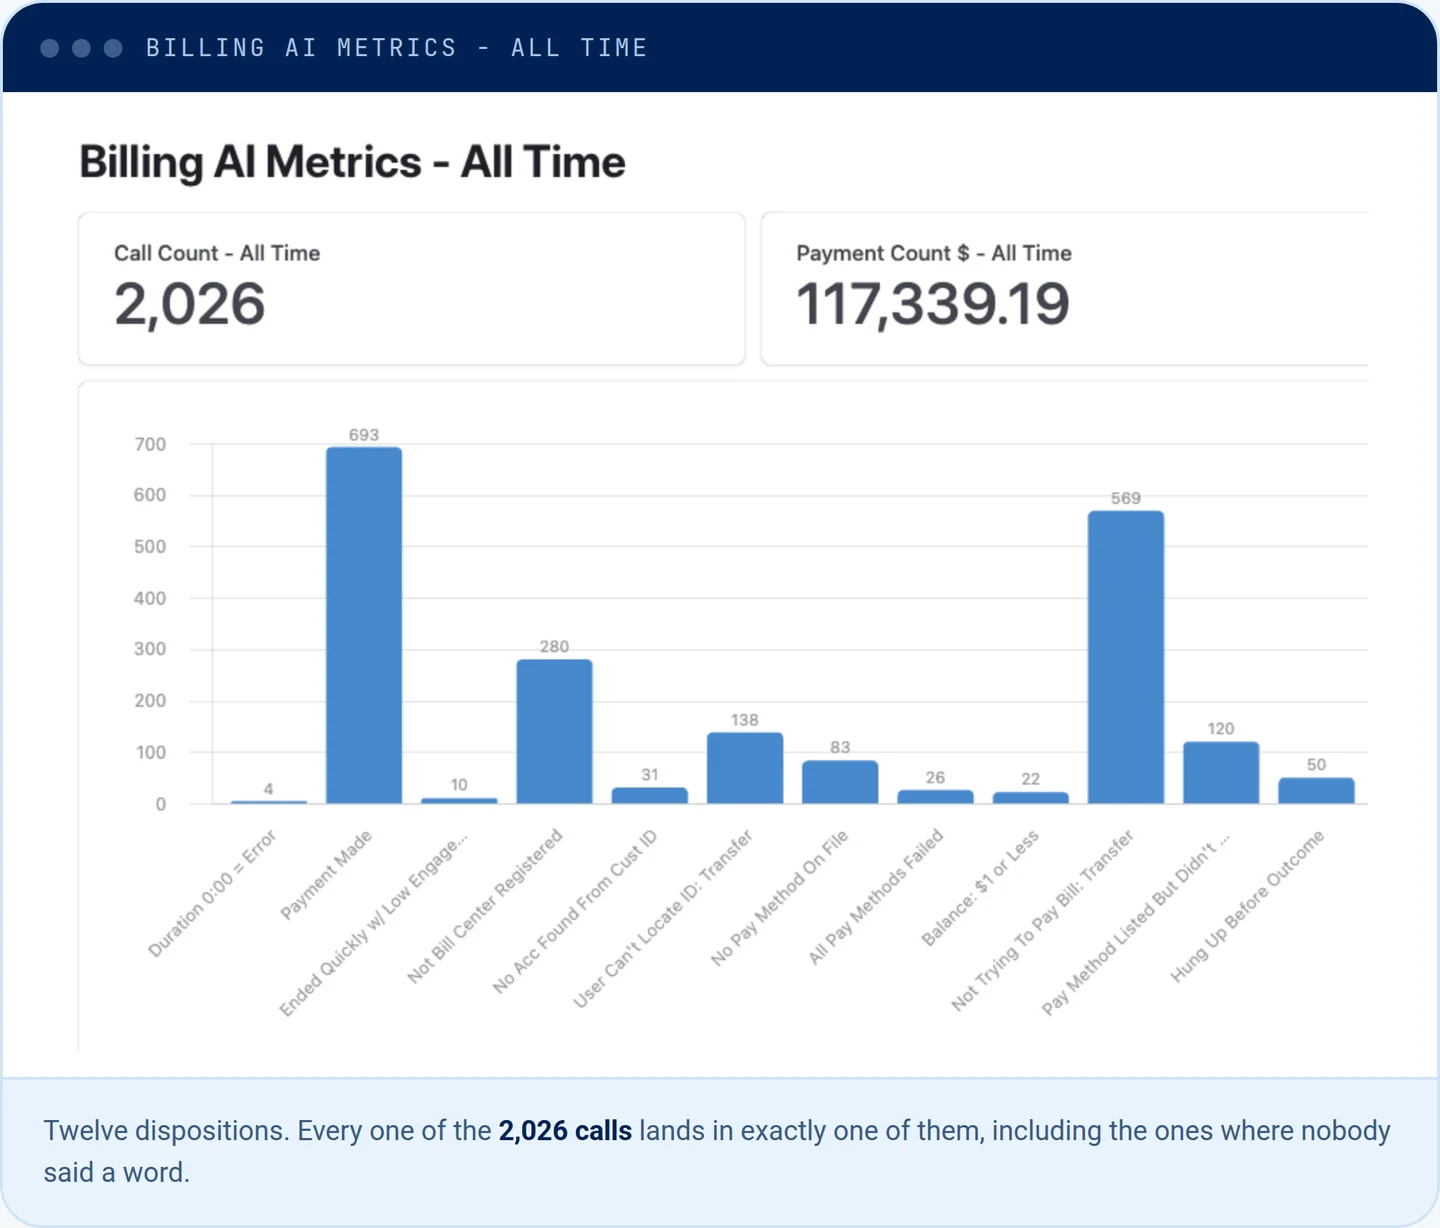Click the 693 value label above bar

[x=364, y=435]
